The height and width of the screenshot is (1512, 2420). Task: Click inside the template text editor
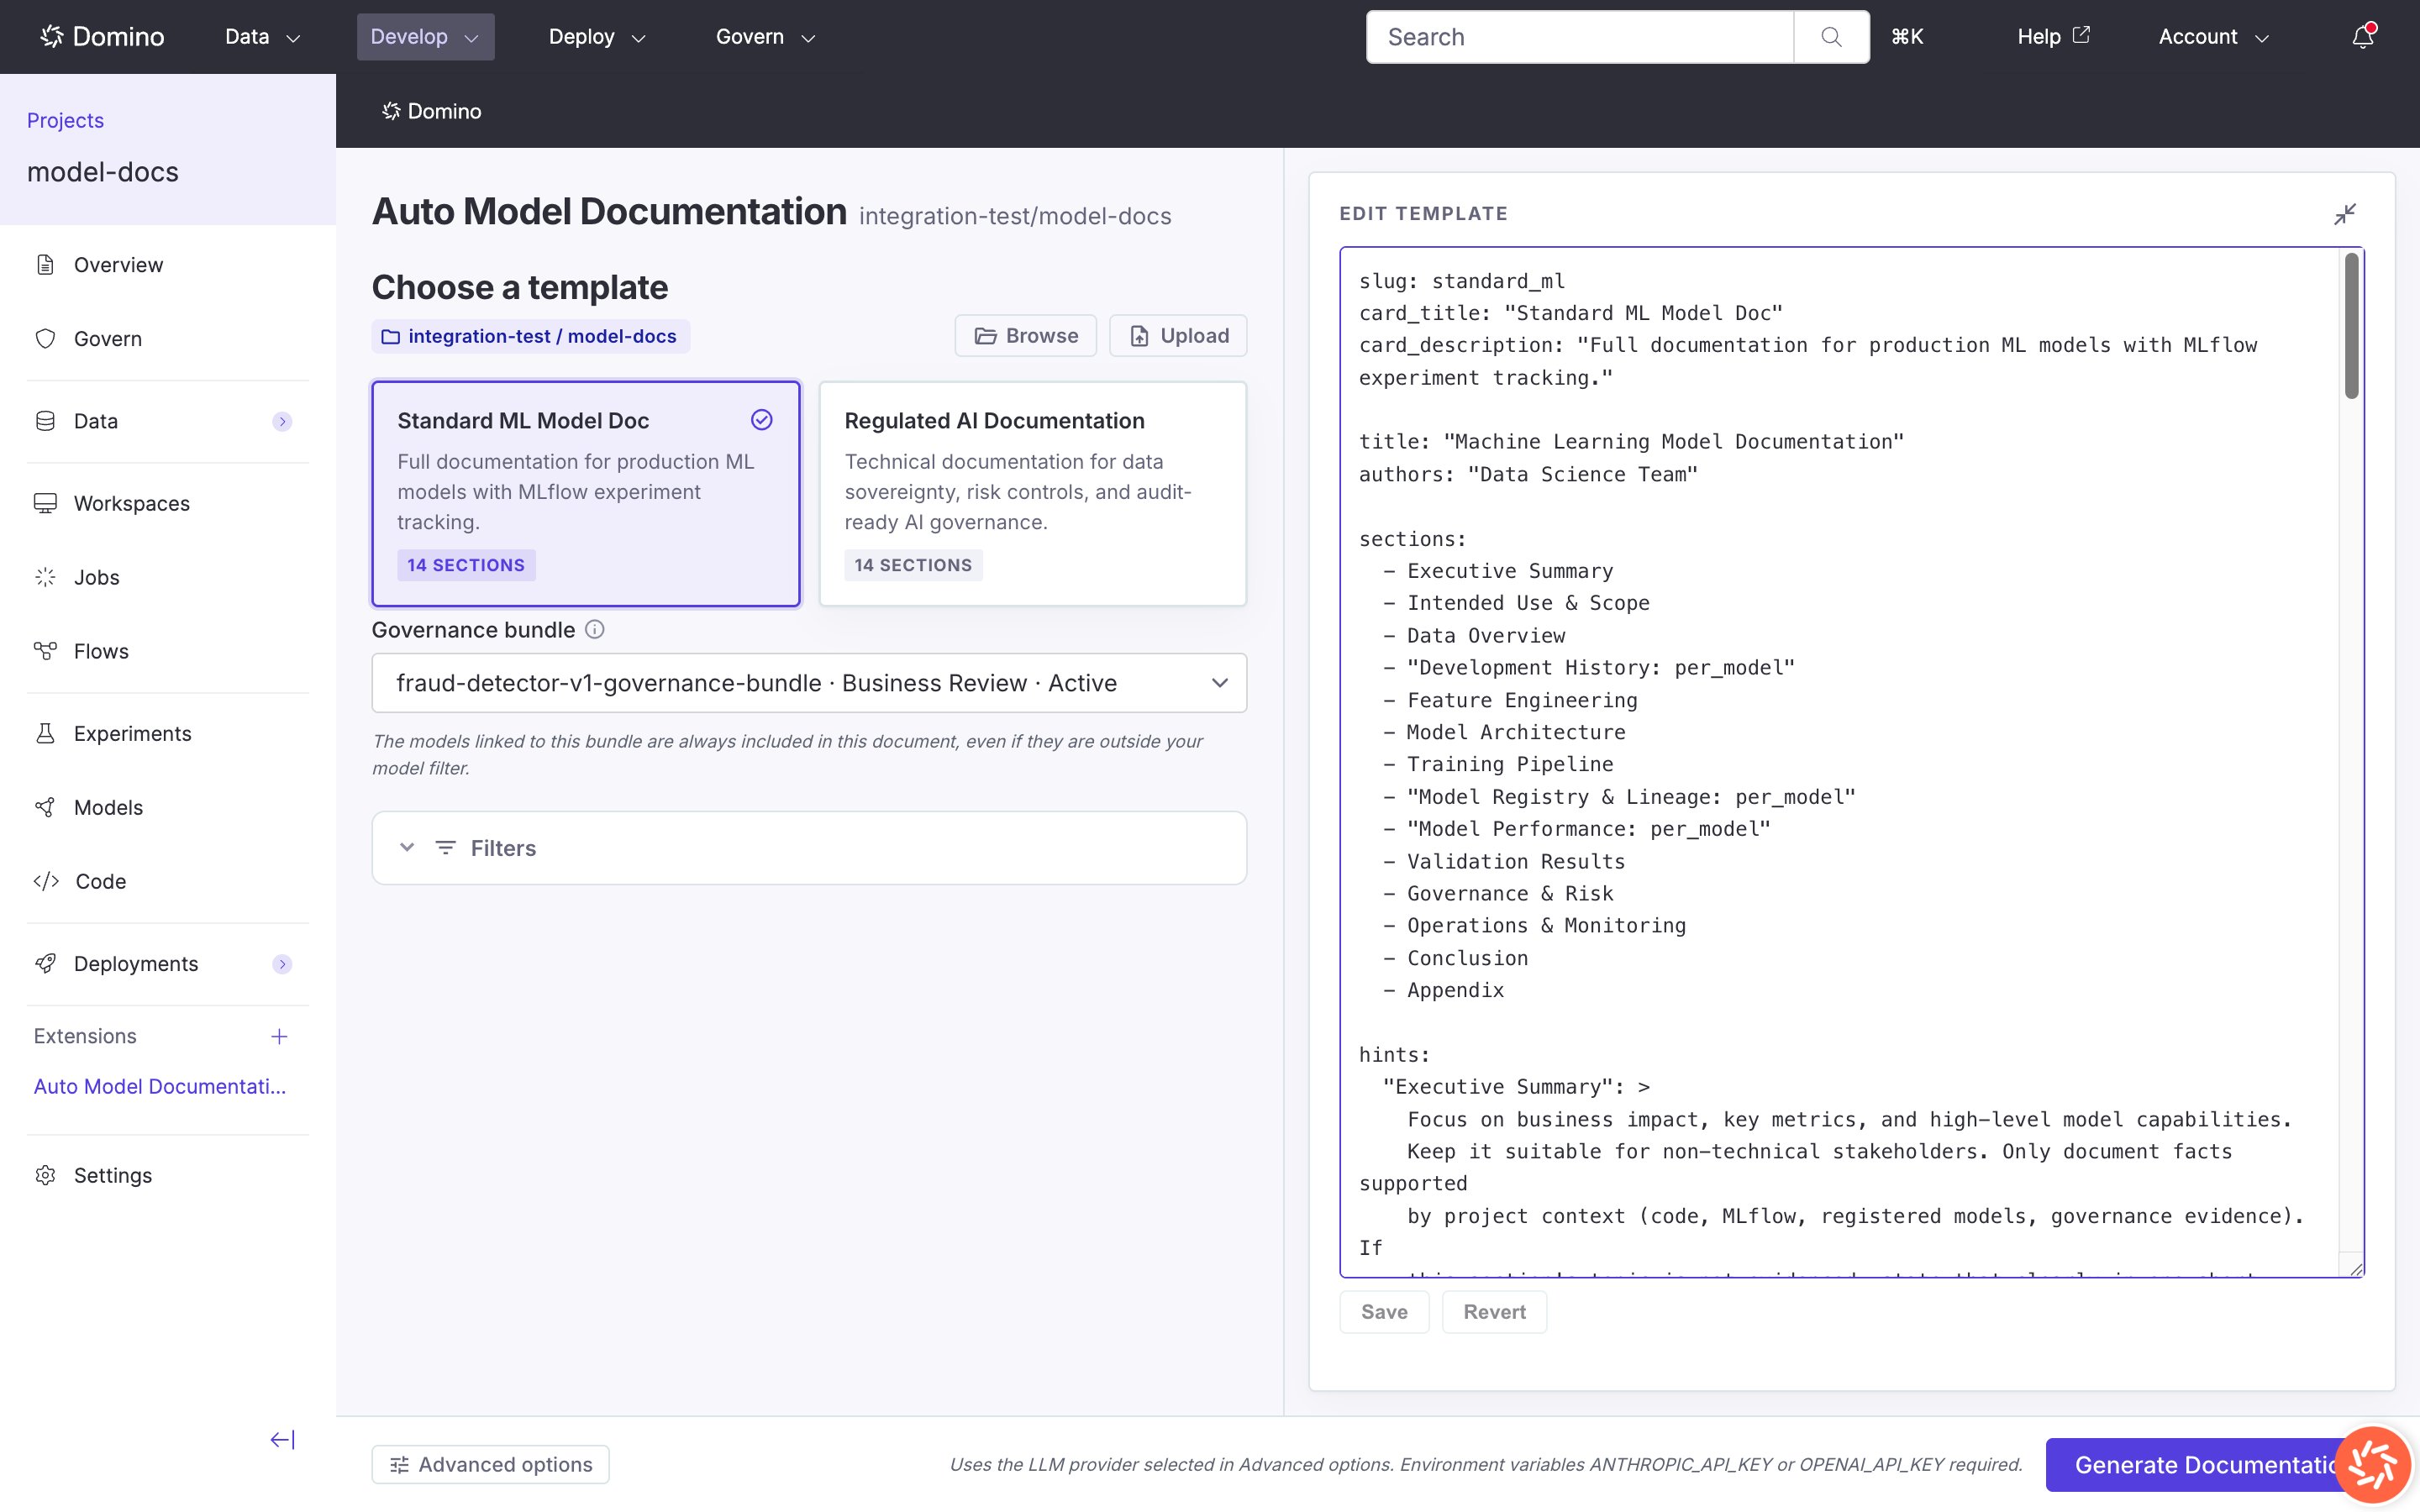pyautogui.click(x=1840, y=762)
